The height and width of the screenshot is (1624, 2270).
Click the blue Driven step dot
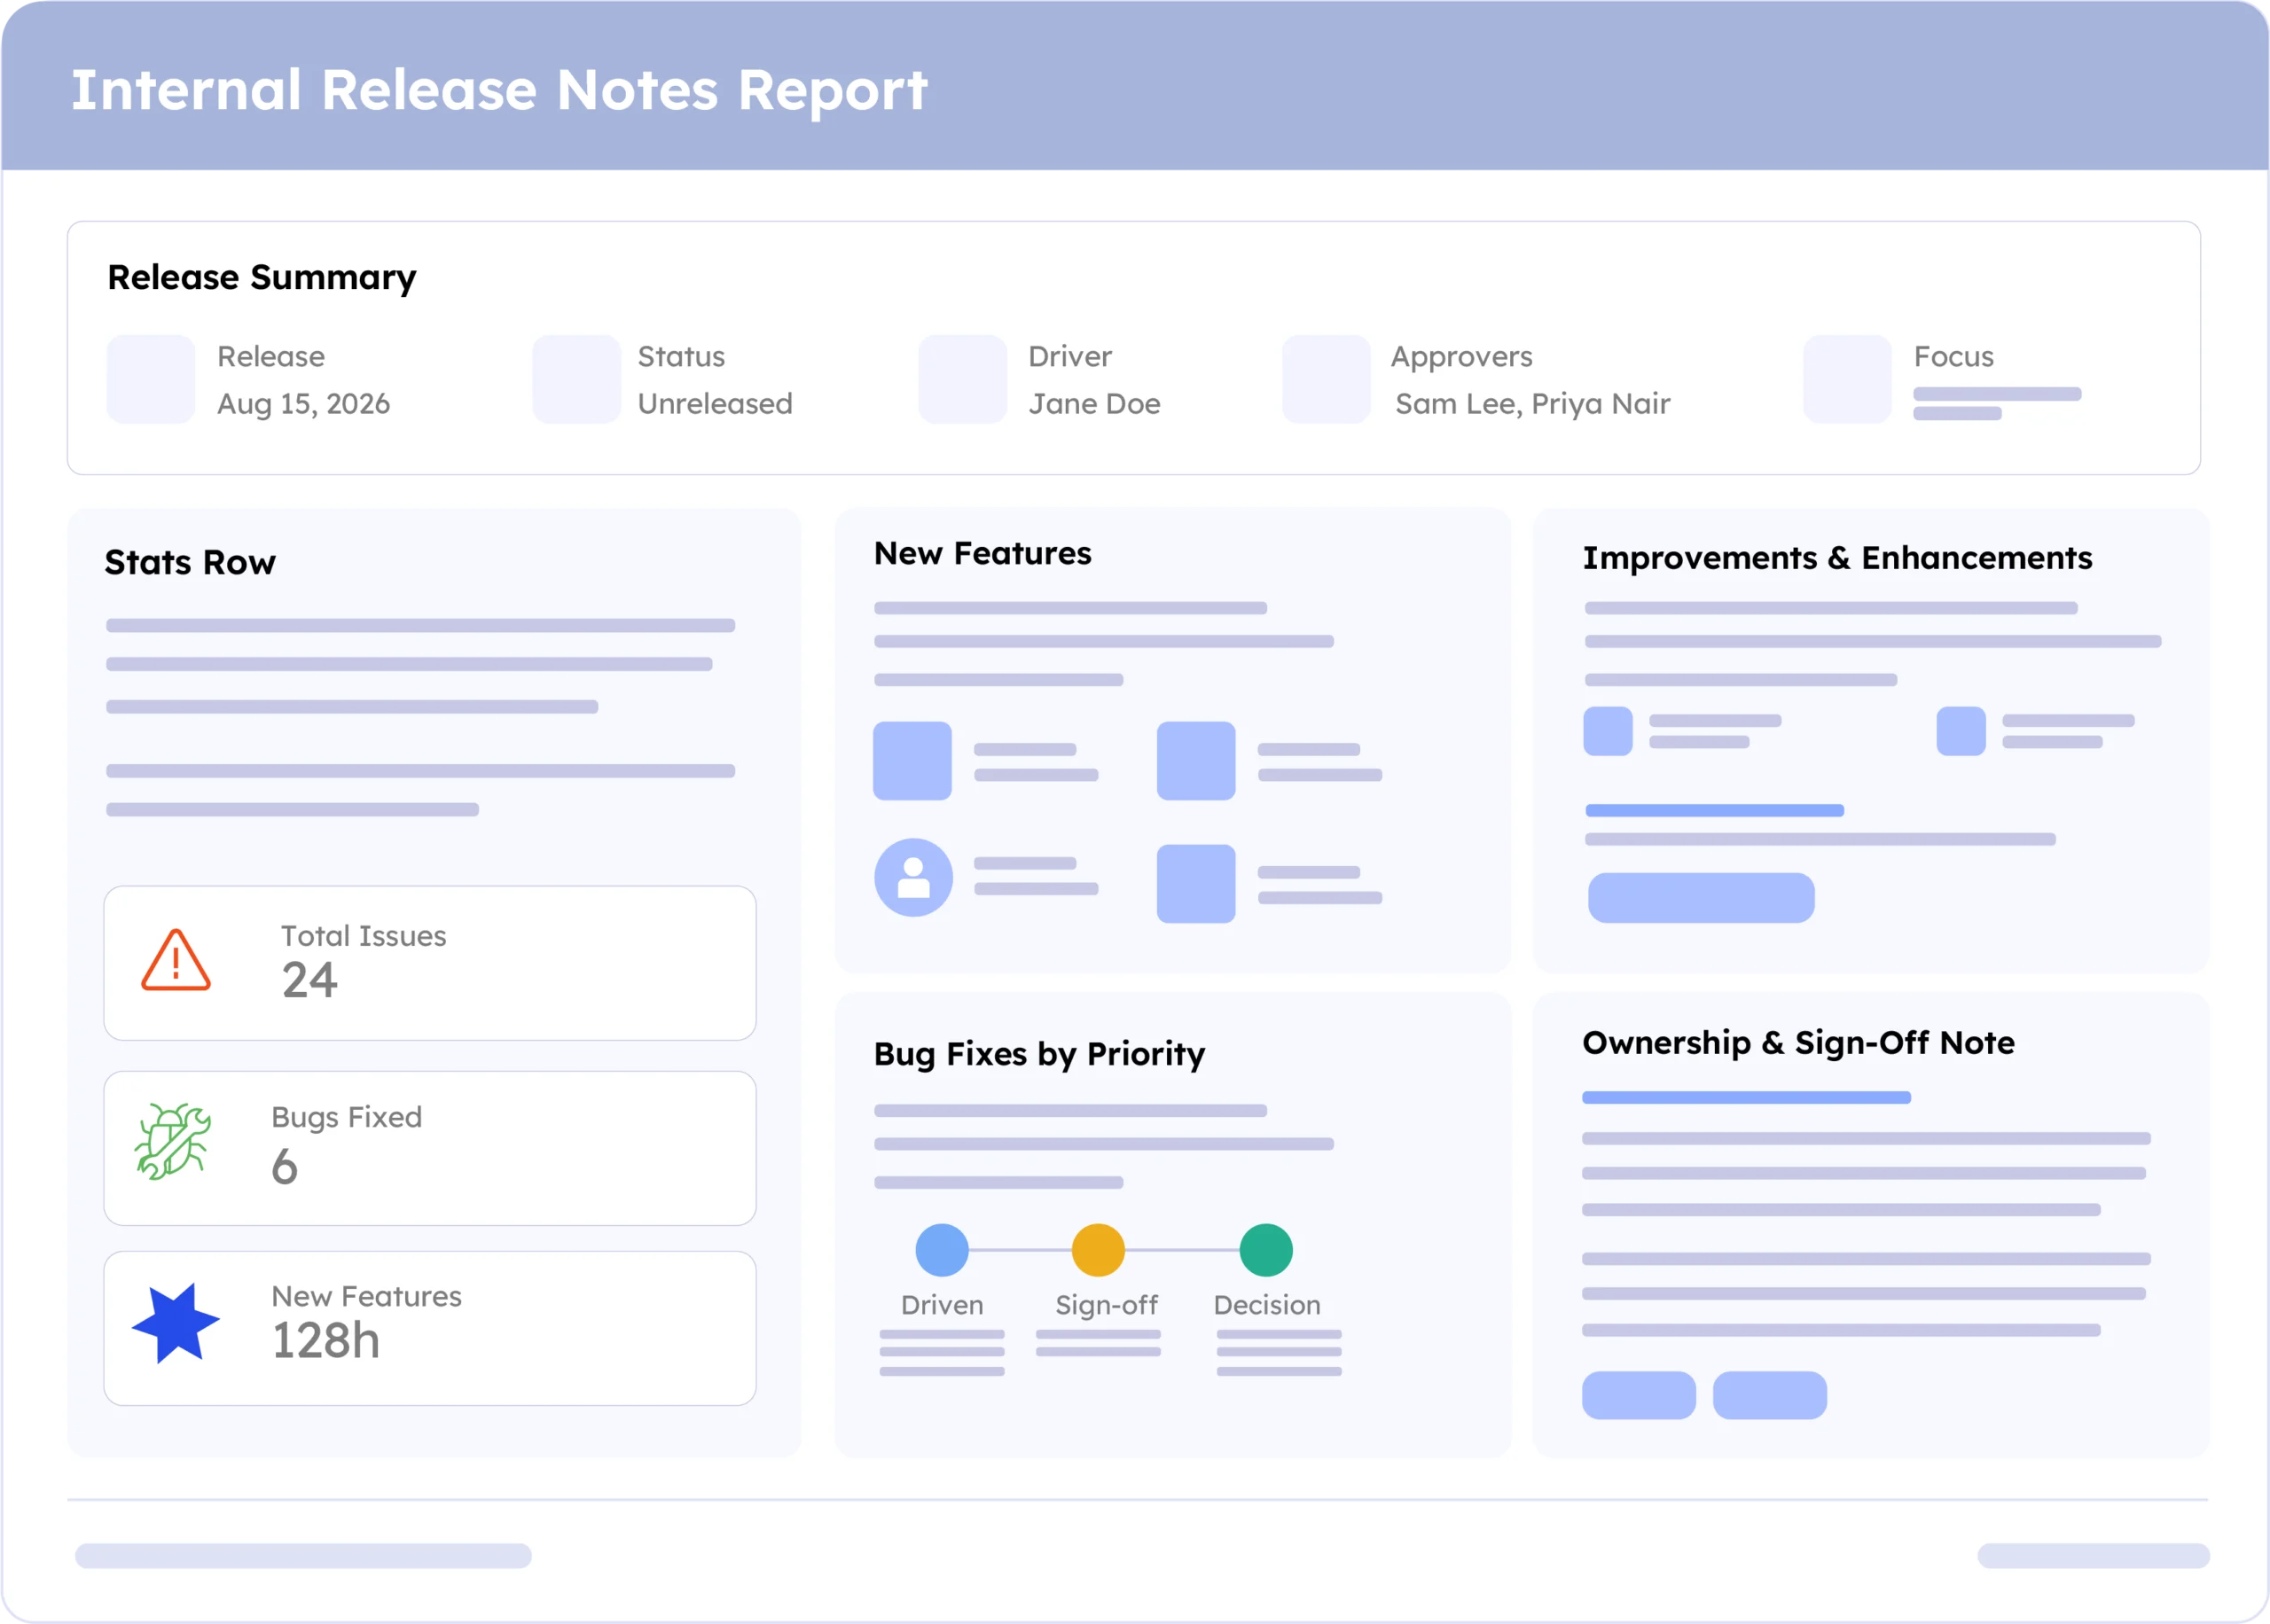coord(942,1250)
